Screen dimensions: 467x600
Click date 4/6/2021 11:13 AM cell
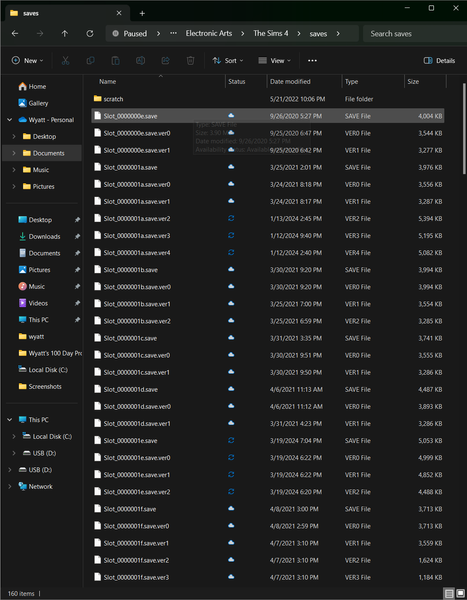(296, 389)
